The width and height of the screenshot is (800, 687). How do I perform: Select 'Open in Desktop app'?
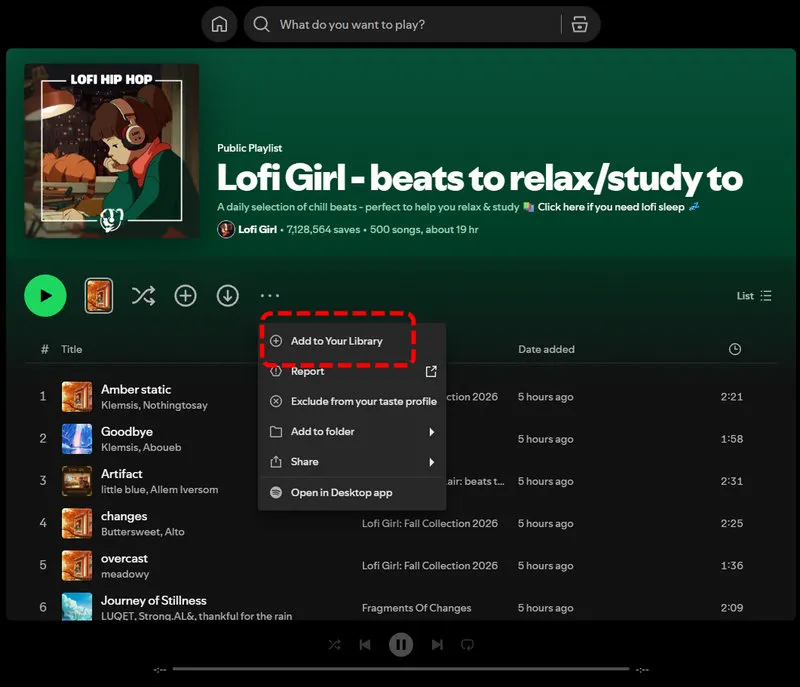point(352,493)
